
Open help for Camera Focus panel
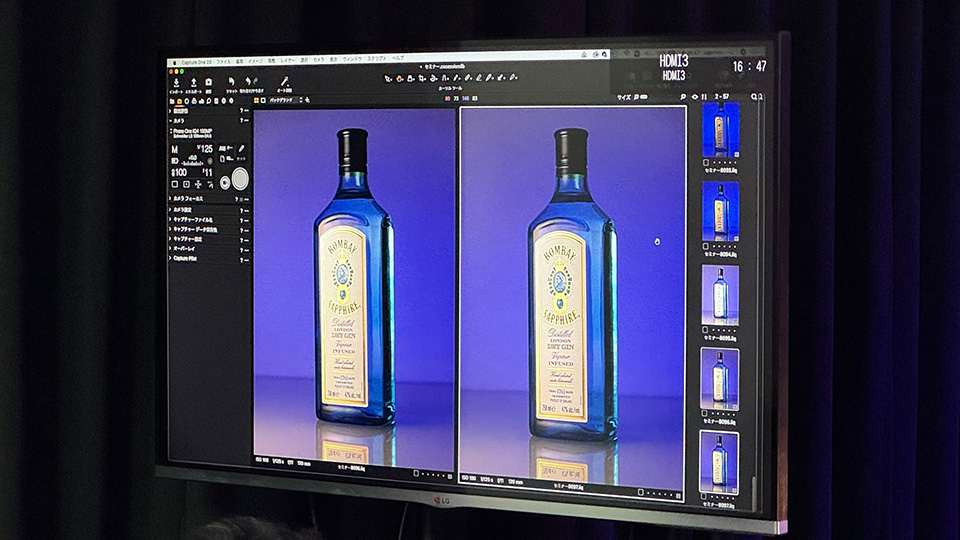(x=237, y=200)
